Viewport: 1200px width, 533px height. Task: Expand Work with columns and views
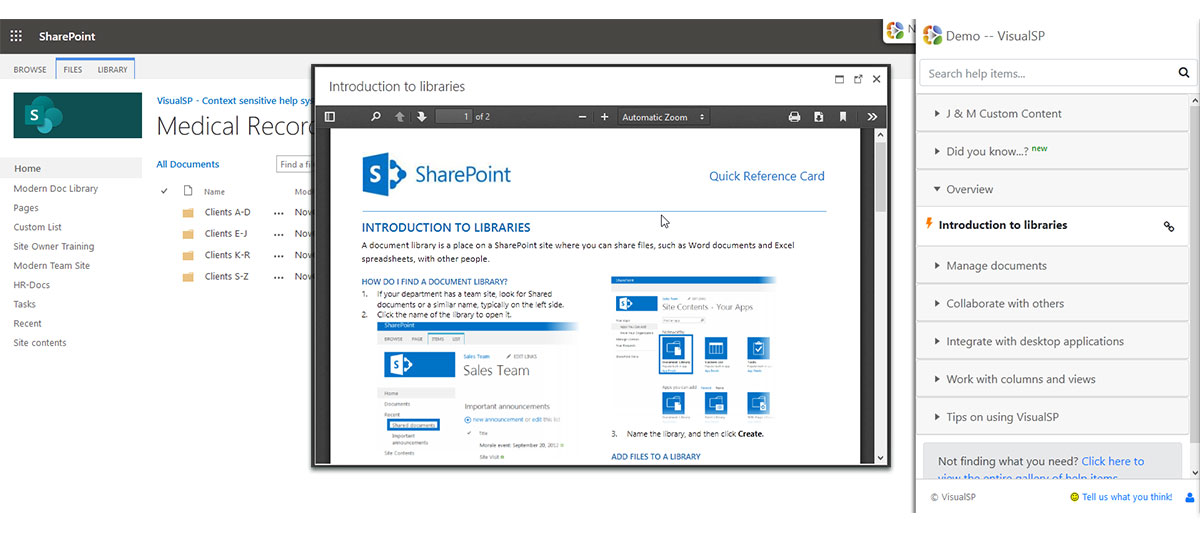[1053, 379]
